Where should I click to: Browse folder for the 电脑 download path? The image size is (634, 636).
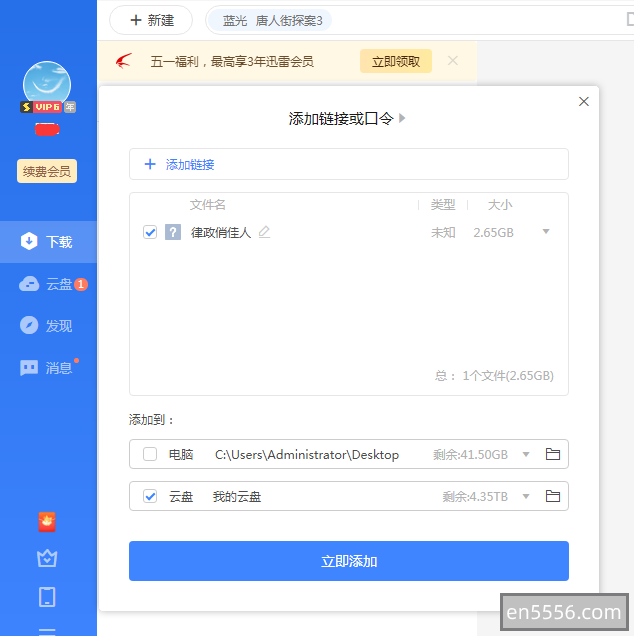[552, 454]
